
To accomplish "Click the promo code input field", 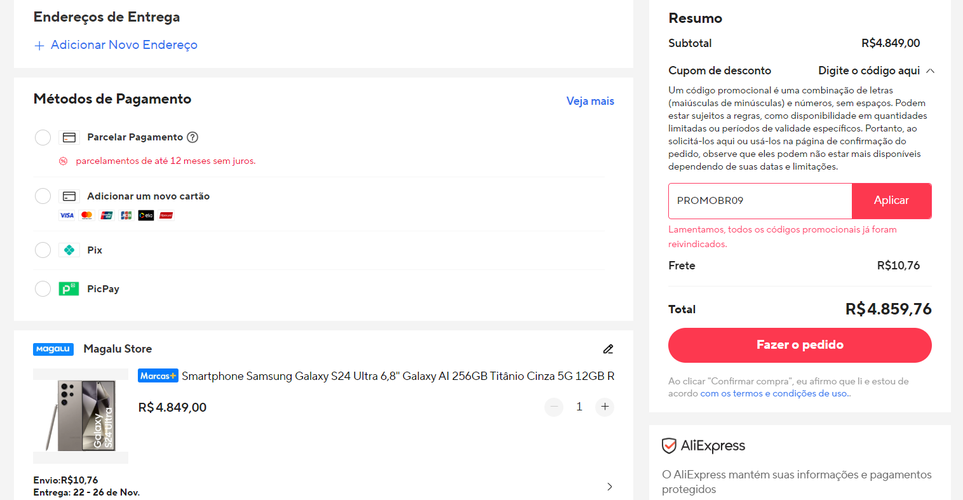I will click(x=760, y=201).
